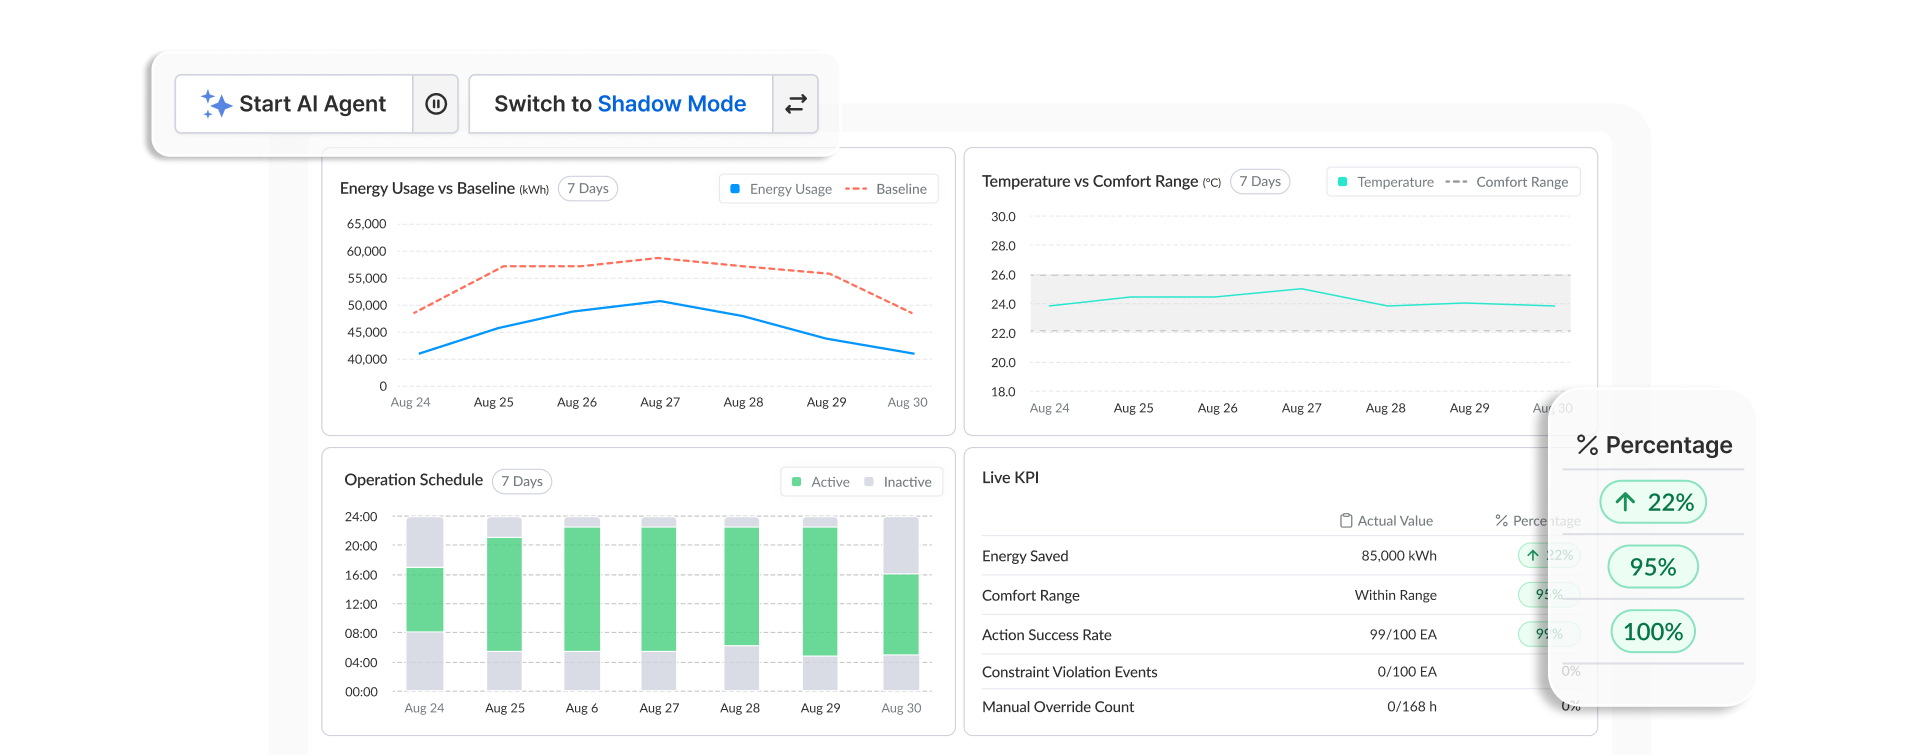
Task: Open the 7 Days selector for Operation Schedule
Action: pyautogui.click(x=522, y=482)
